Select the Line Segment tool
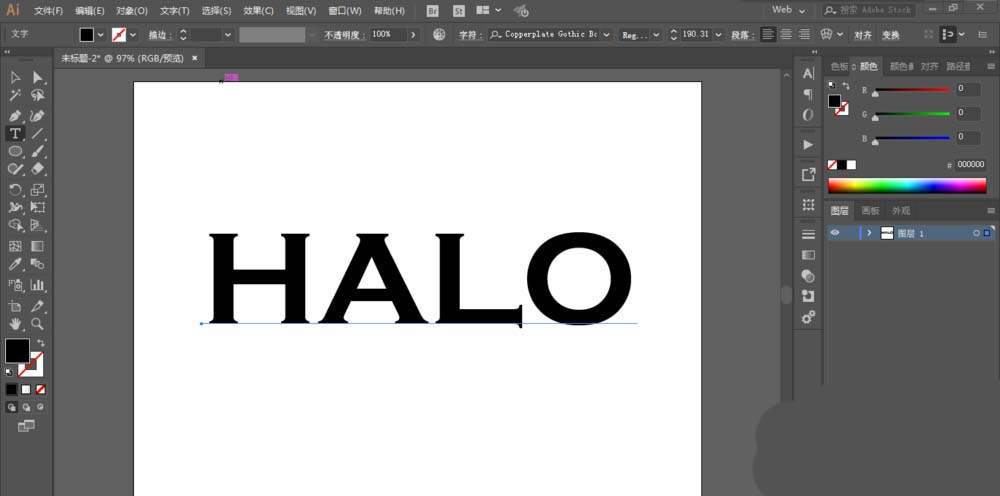Screen dimensions: 1000x496 (x=38, y=133)
